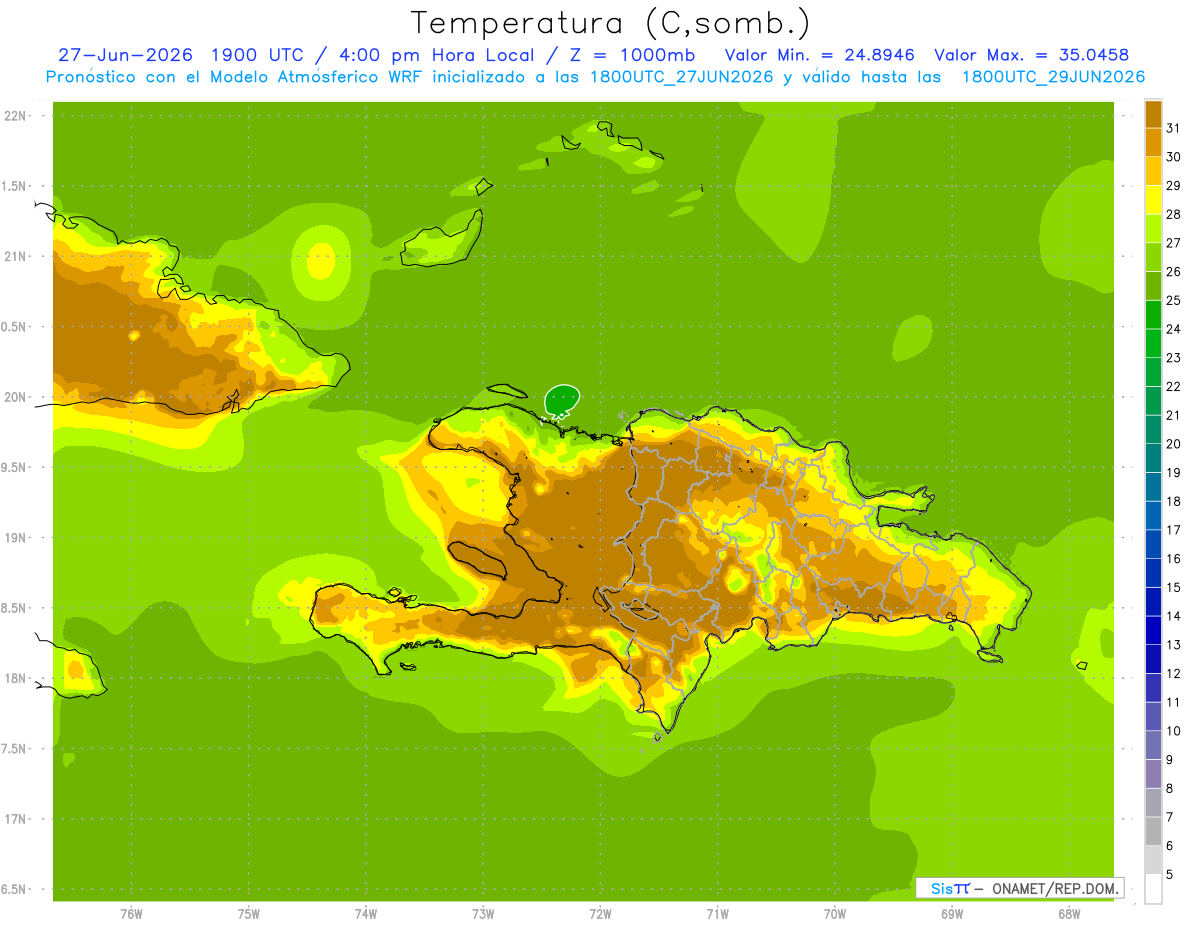Pick the blue swatch between 15 and 16
The width and height of the screenshot is (1200, 927).
tap(1153, 573)
